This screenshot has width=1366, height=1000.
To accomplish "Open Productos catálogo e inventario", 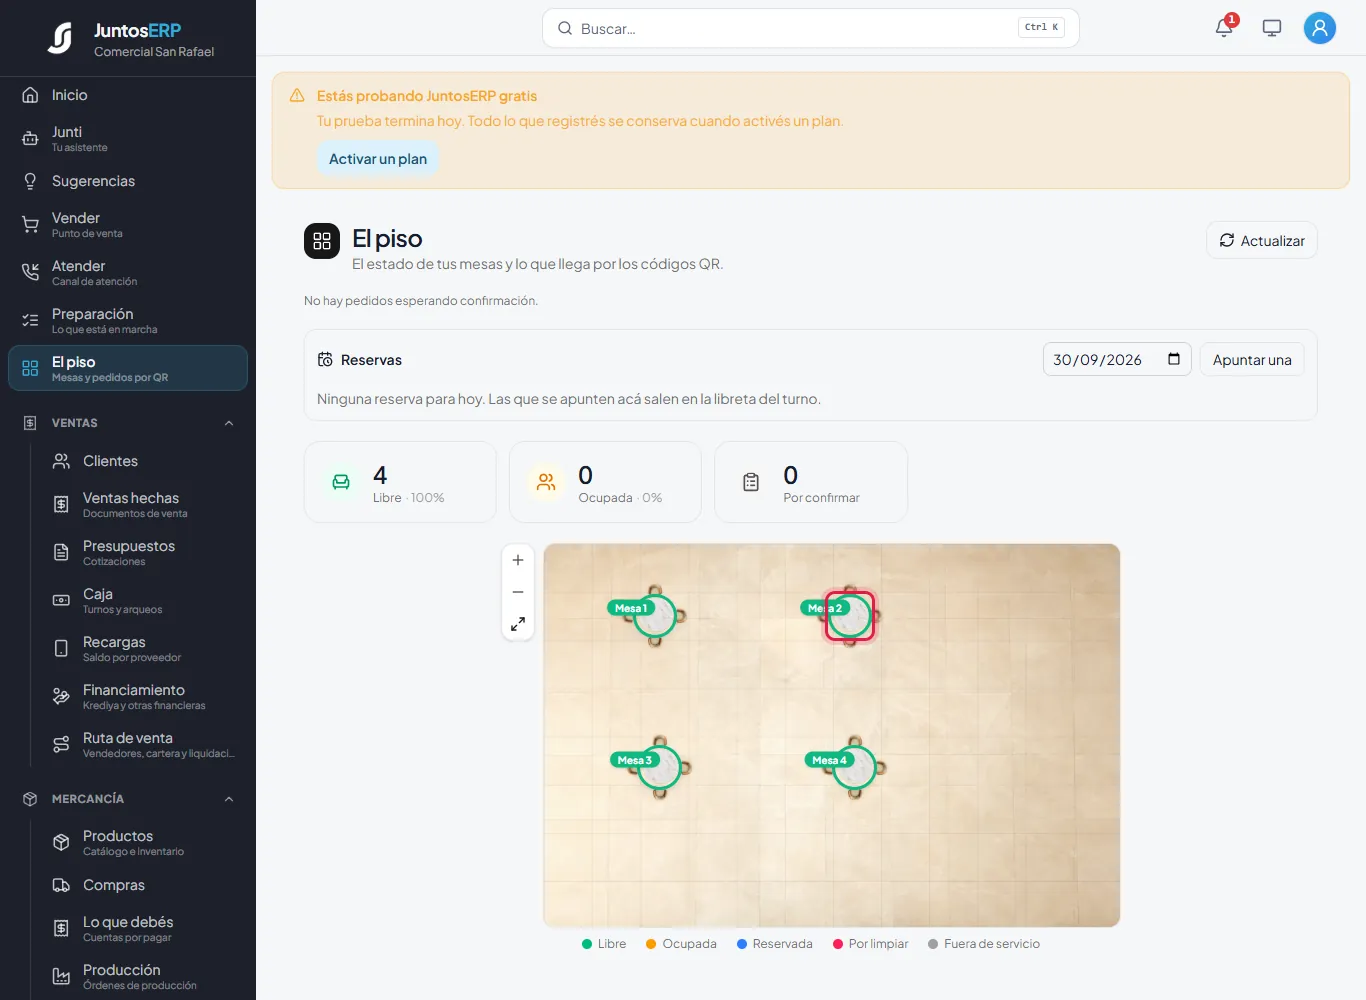I will (143, 842).
